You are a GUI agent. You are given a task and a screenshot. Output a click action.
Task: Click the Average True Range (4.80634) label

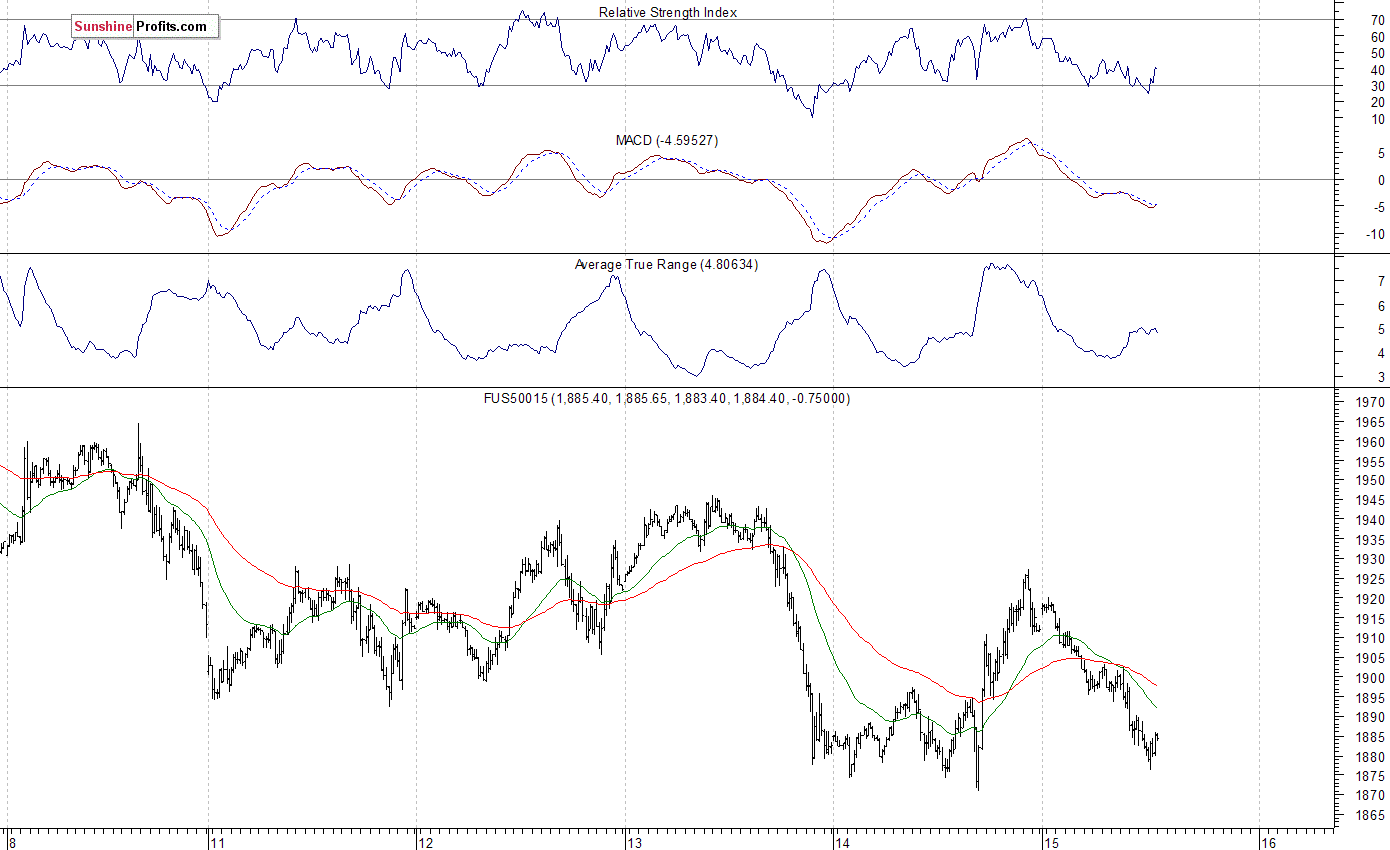click(666, 264)
